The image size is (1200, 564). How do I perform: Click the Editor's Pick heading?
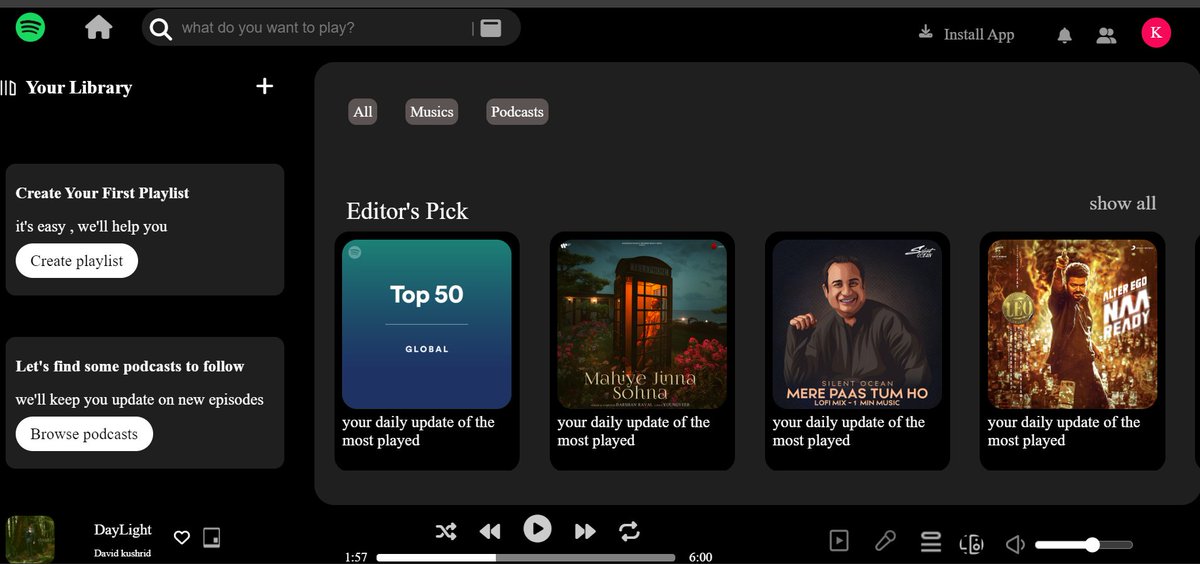point(407,211)
